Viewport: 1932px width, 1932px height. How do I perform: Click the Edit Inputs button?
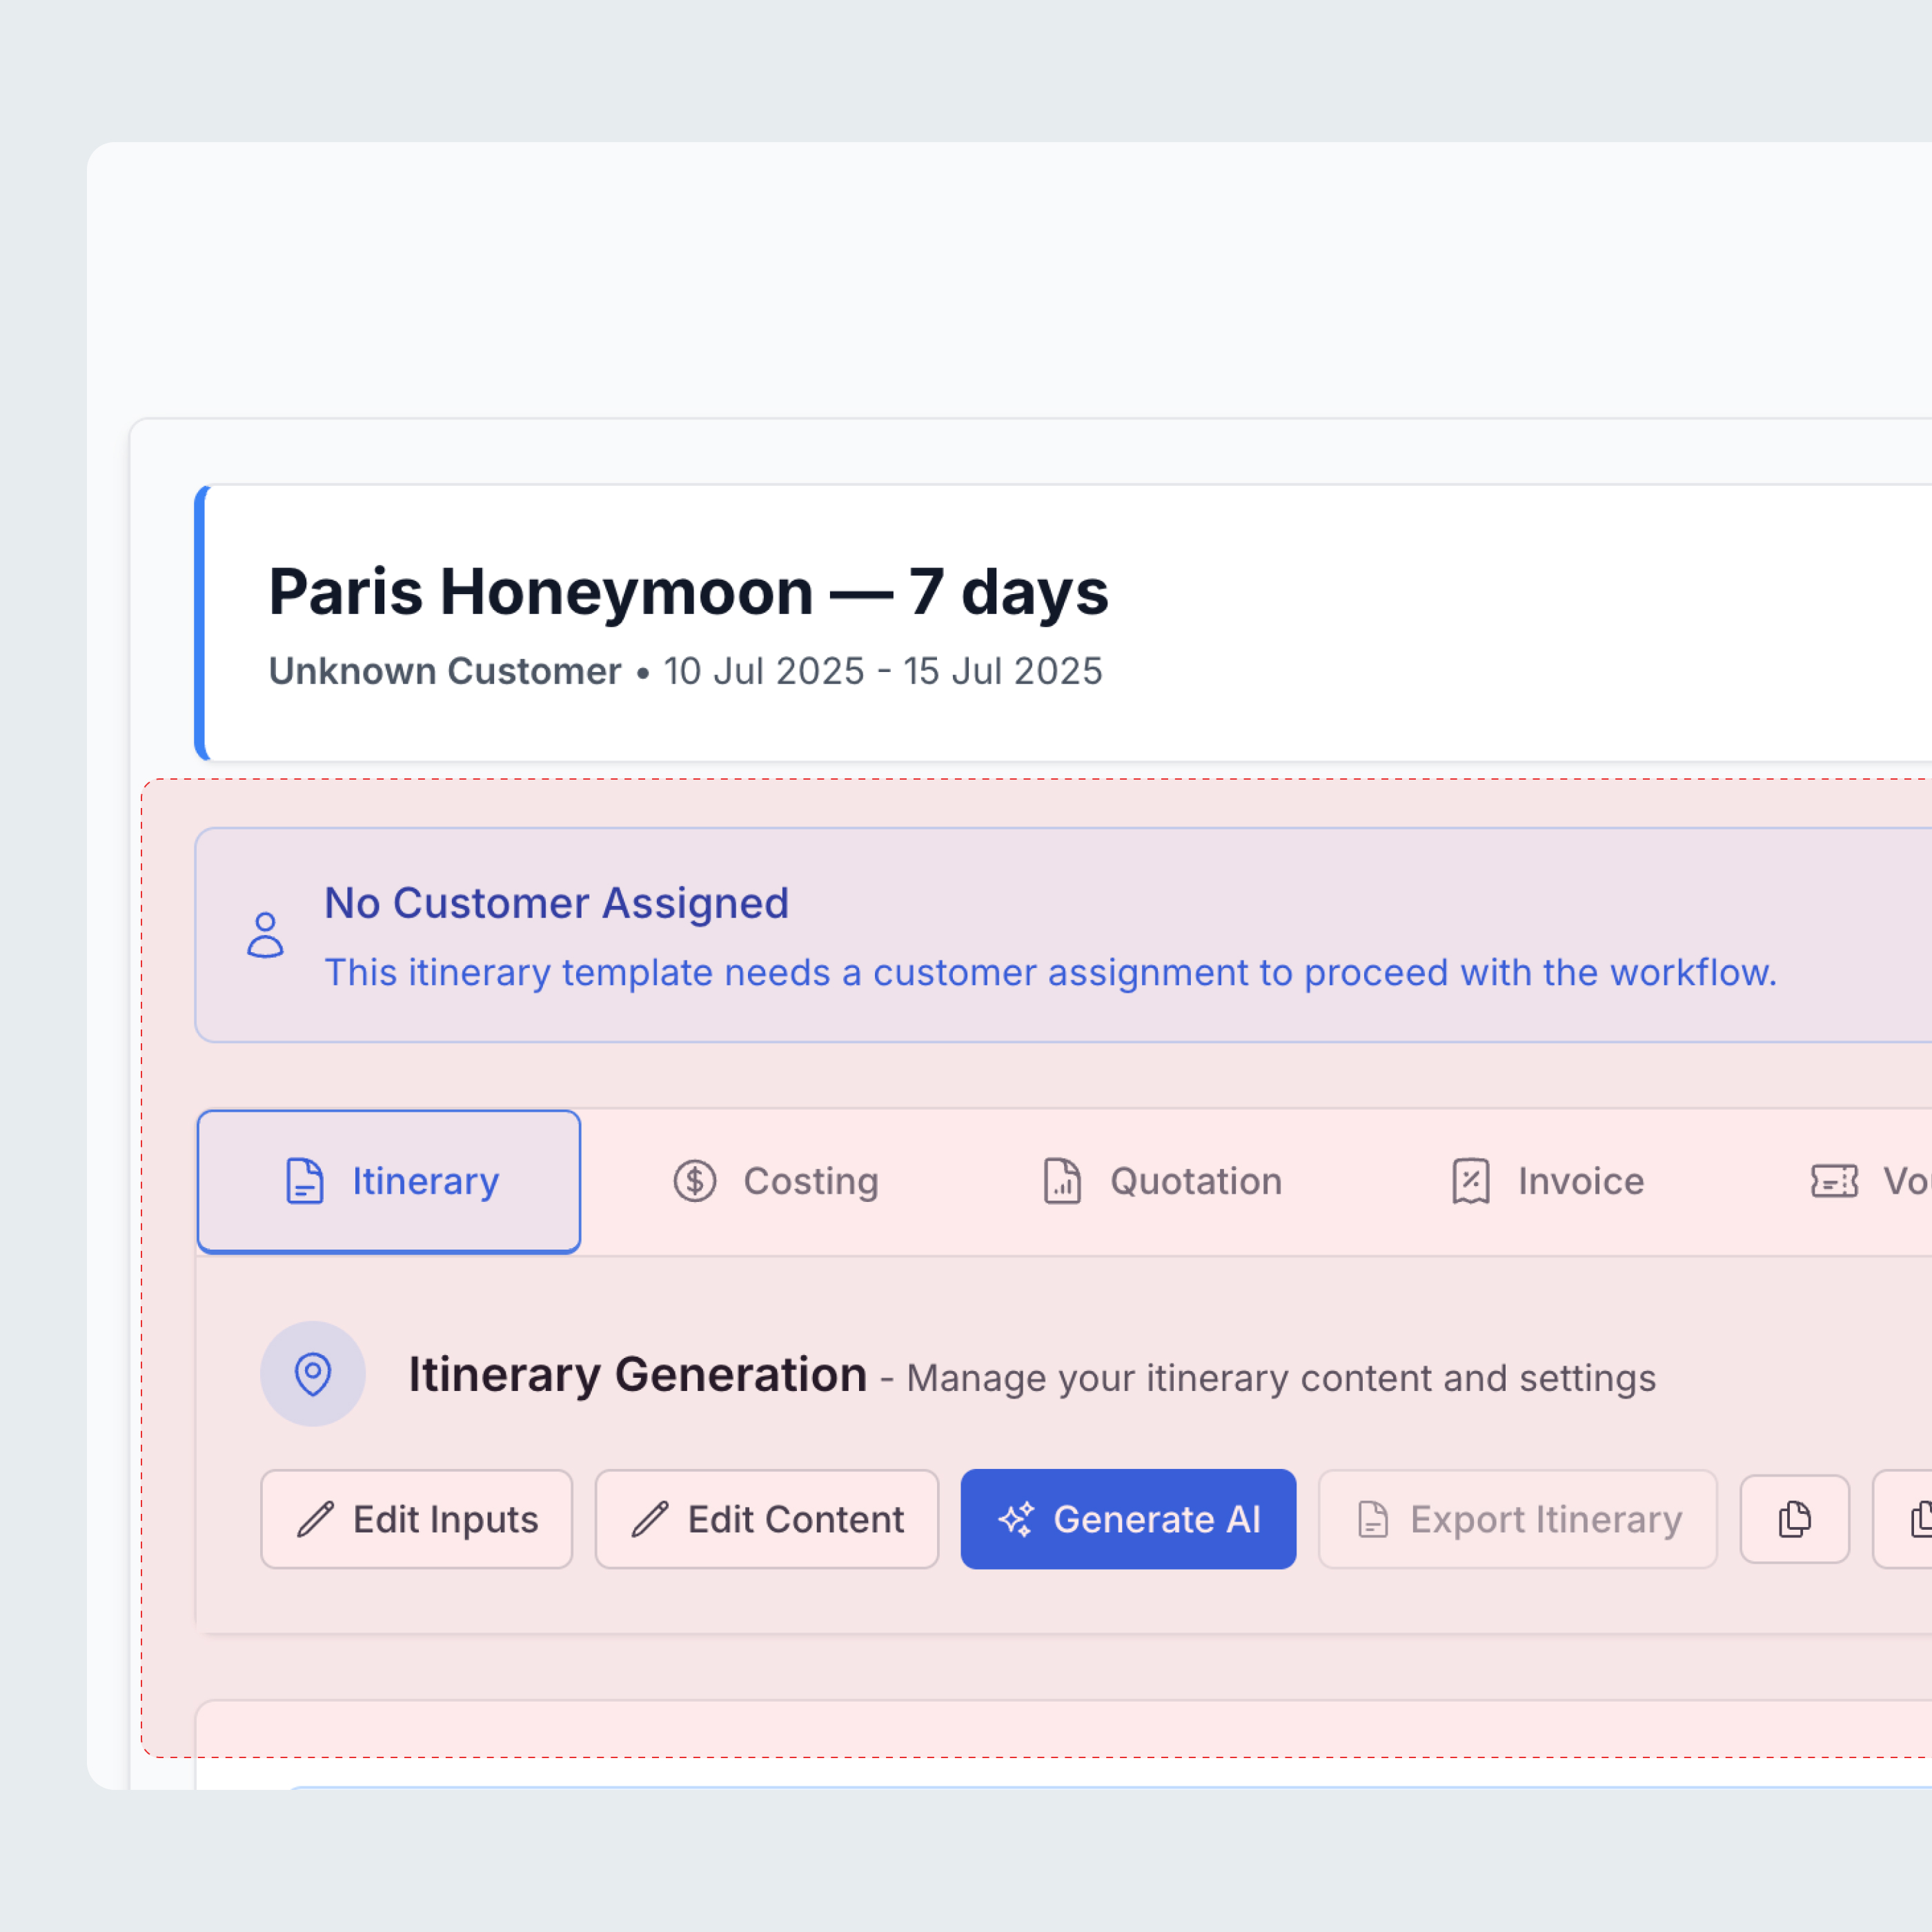(x=417, y=1519)
